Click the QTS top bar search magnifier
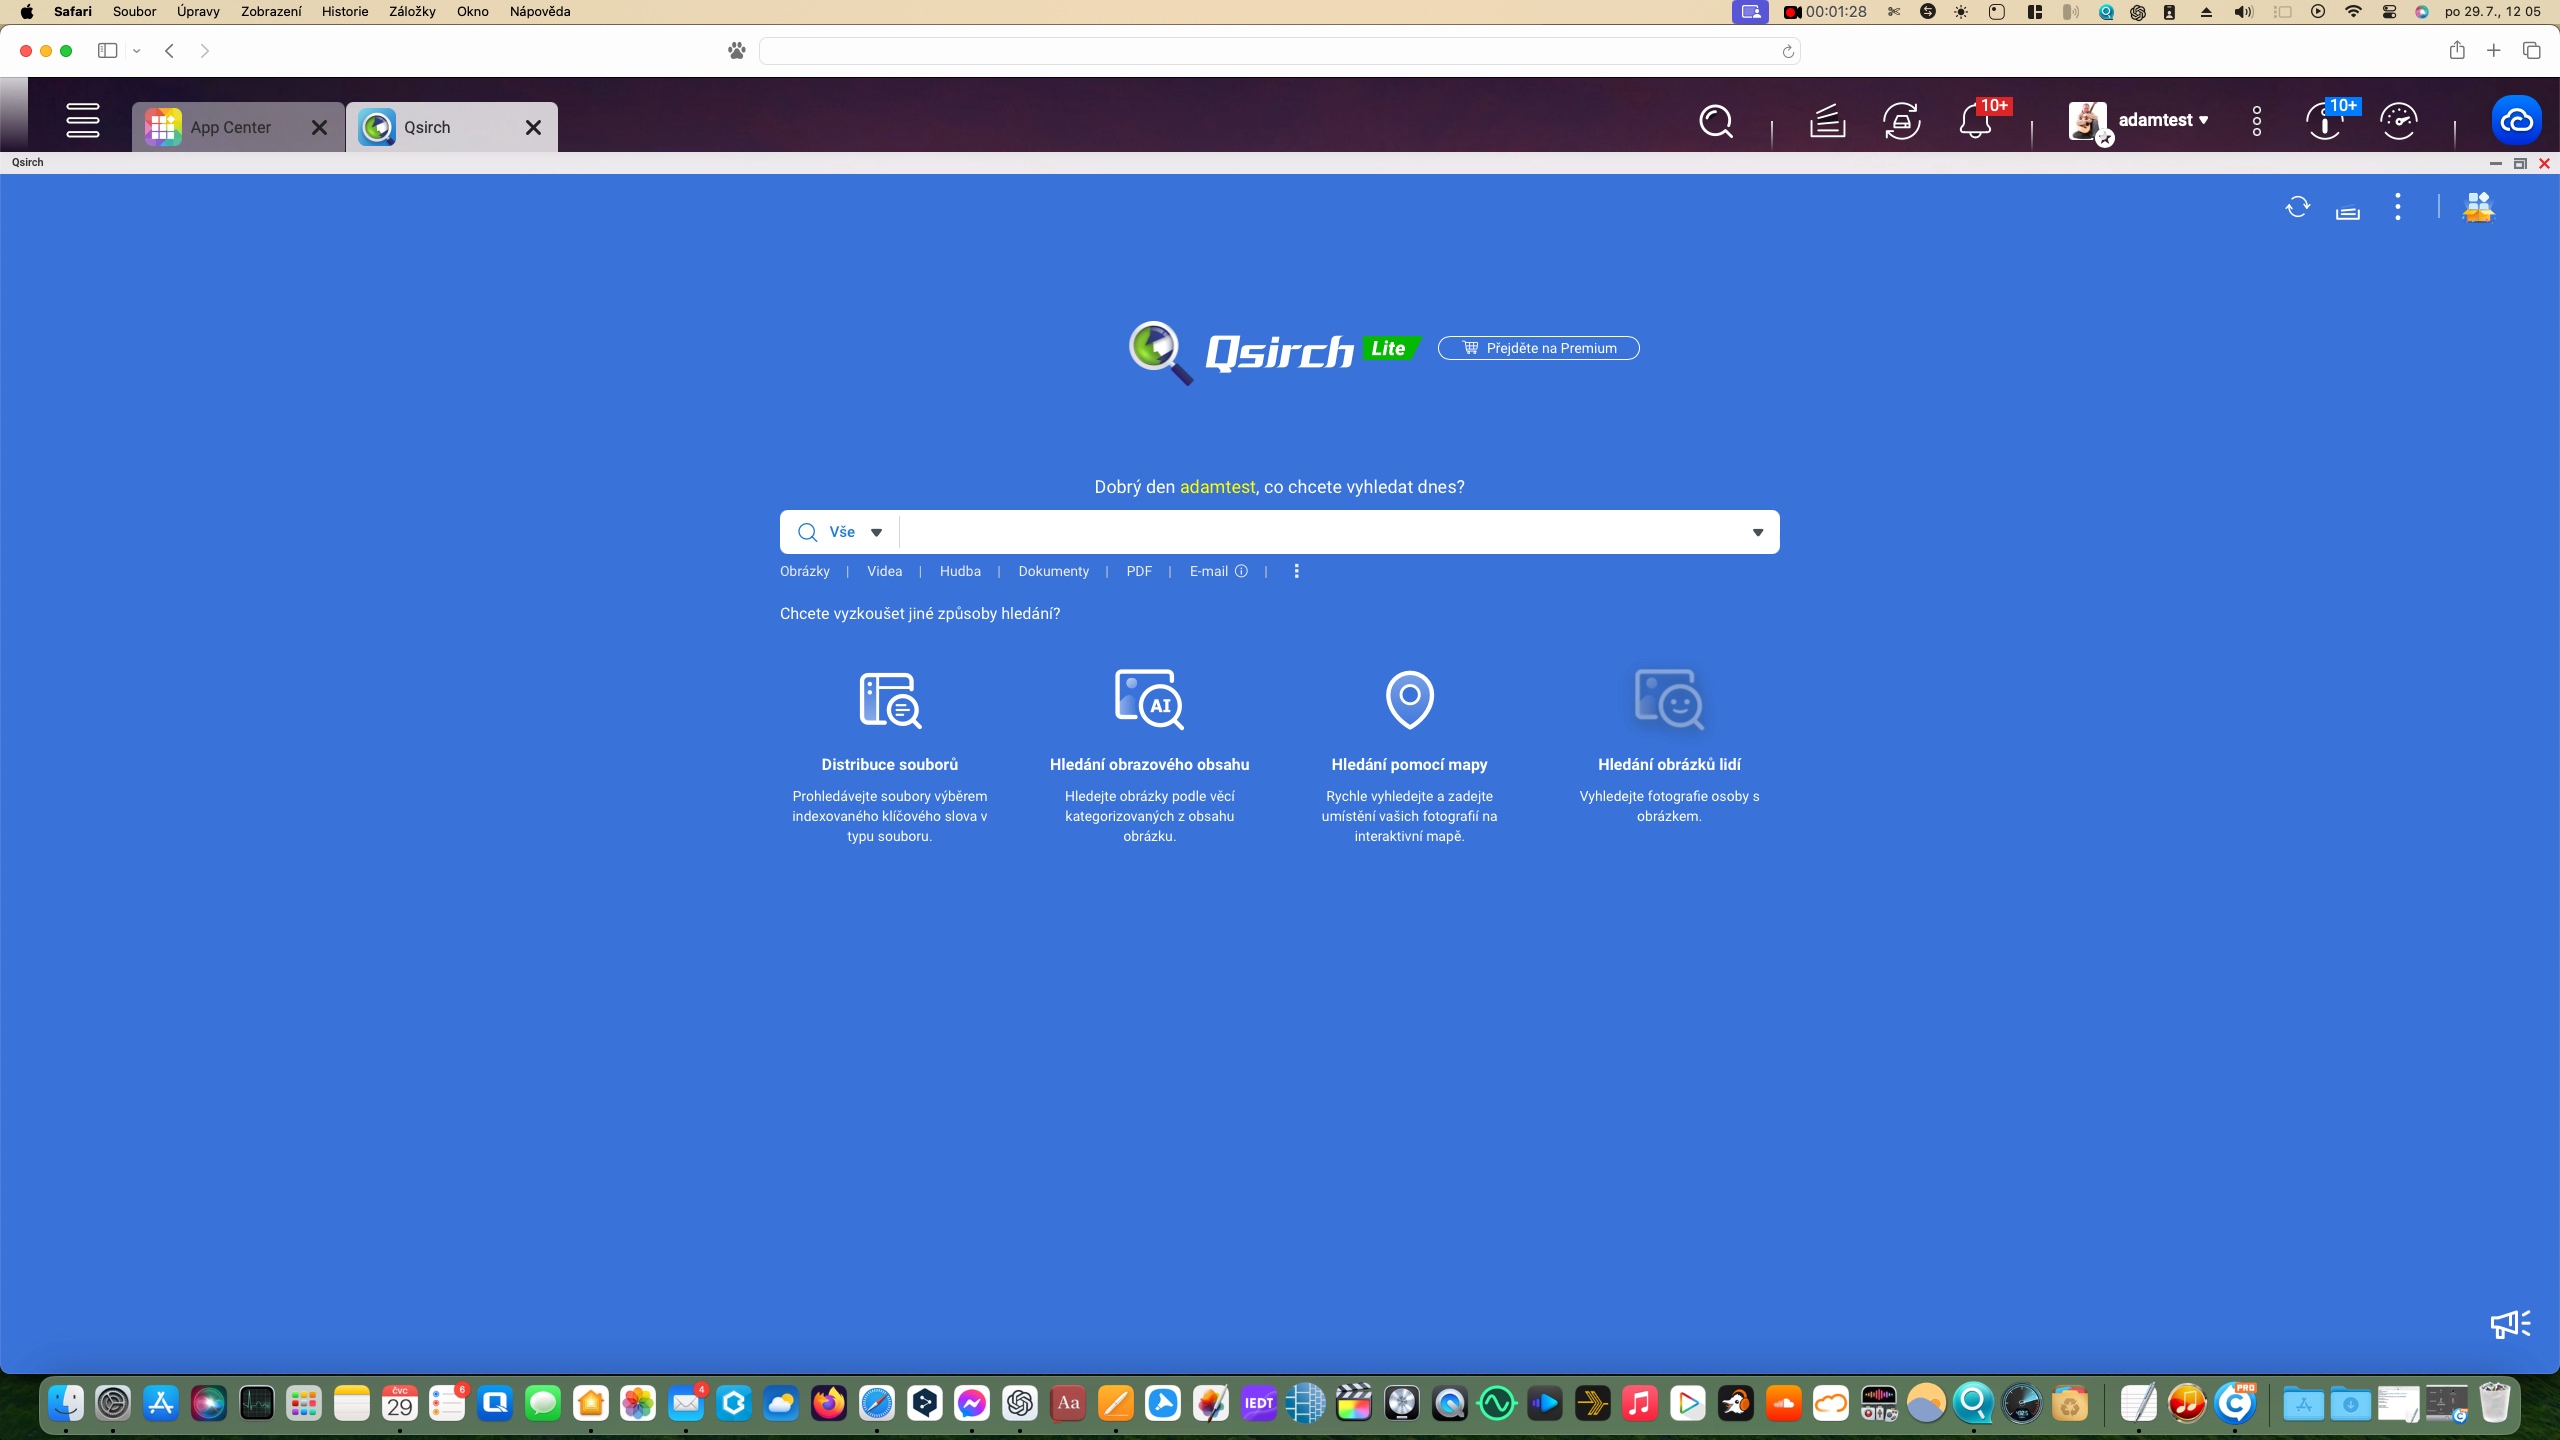 pos(1716,122)
